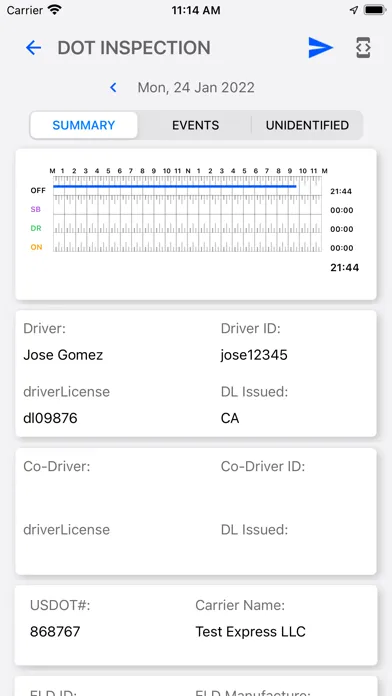Tap the driver ID jose12345
This screenshot has height=696, width=392.
pos(254,355)
